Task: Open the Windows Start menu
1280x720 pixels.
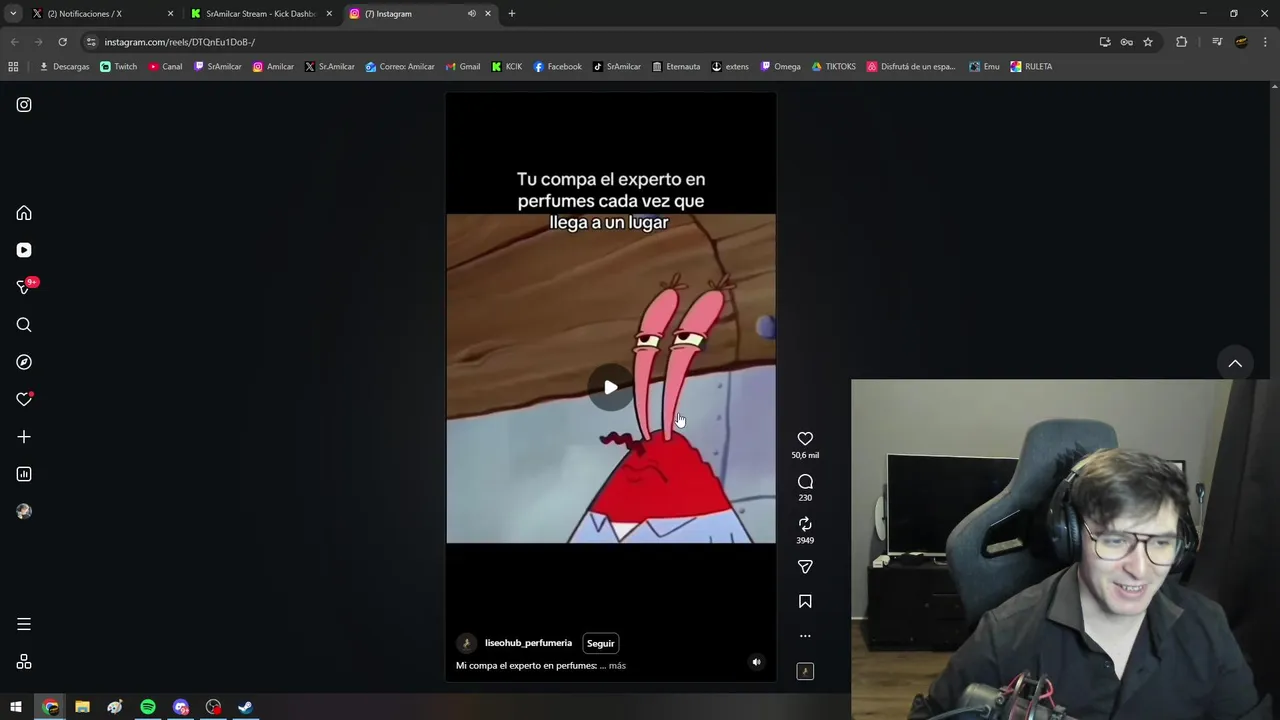Action: (x=16, y=707)
